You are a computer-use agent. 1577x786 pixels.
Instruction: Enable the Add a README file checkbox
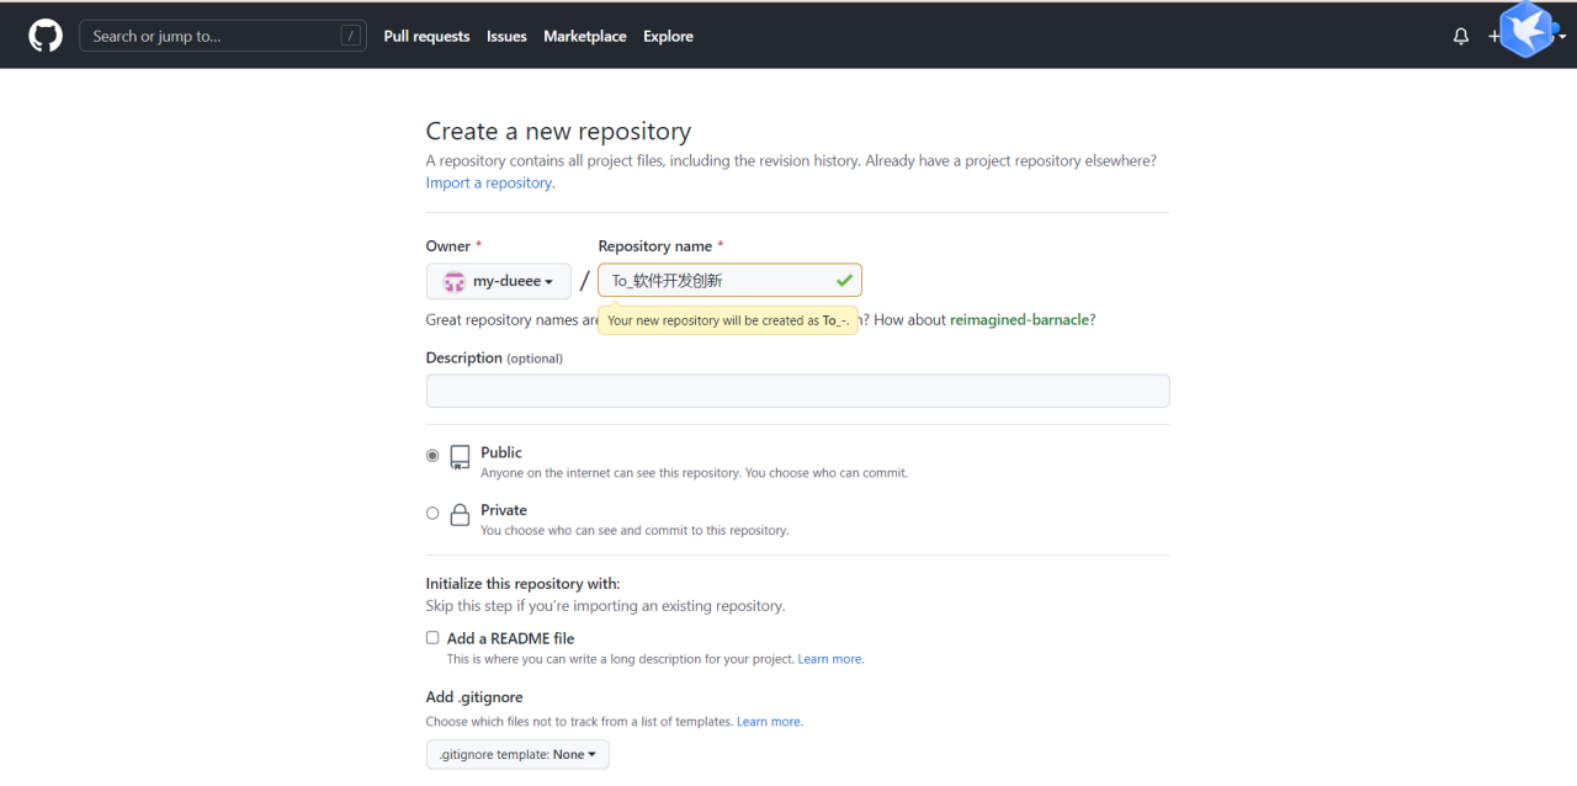tap(432, 638)
